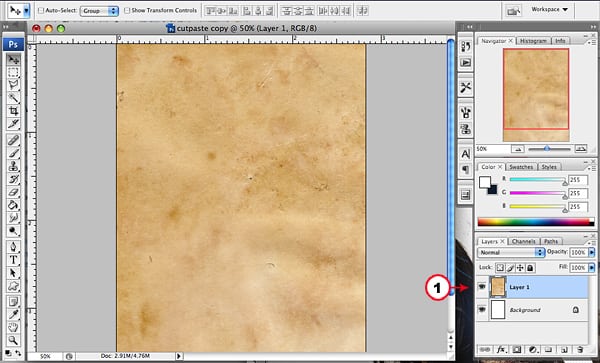
Task: Open the Normal blend mode dropdown
Action: tap(511, 252)
